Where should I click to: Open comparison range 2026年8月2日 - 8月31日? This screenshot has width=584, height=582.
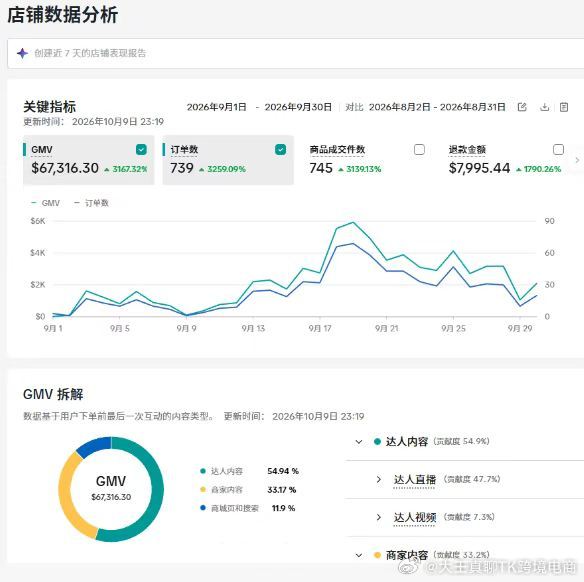click(x=437, y=107)
